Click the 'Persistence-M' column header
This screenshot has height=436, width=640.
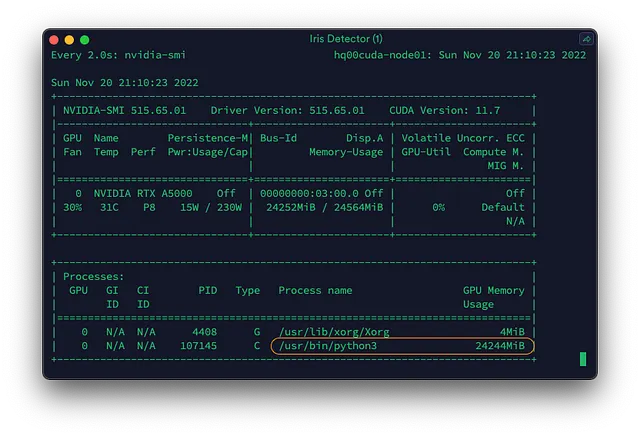[x=208, y=138]
